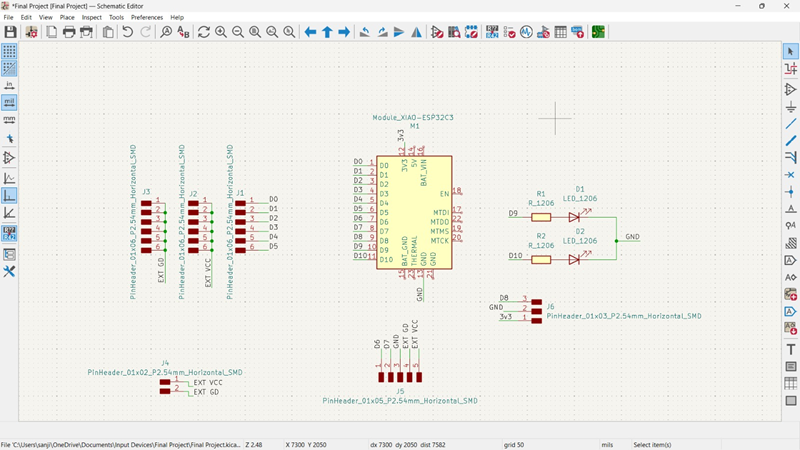The height and width of the screenshot is (450, 800).
Task: Select the D2 LED symbol
Action: (574, 260)
